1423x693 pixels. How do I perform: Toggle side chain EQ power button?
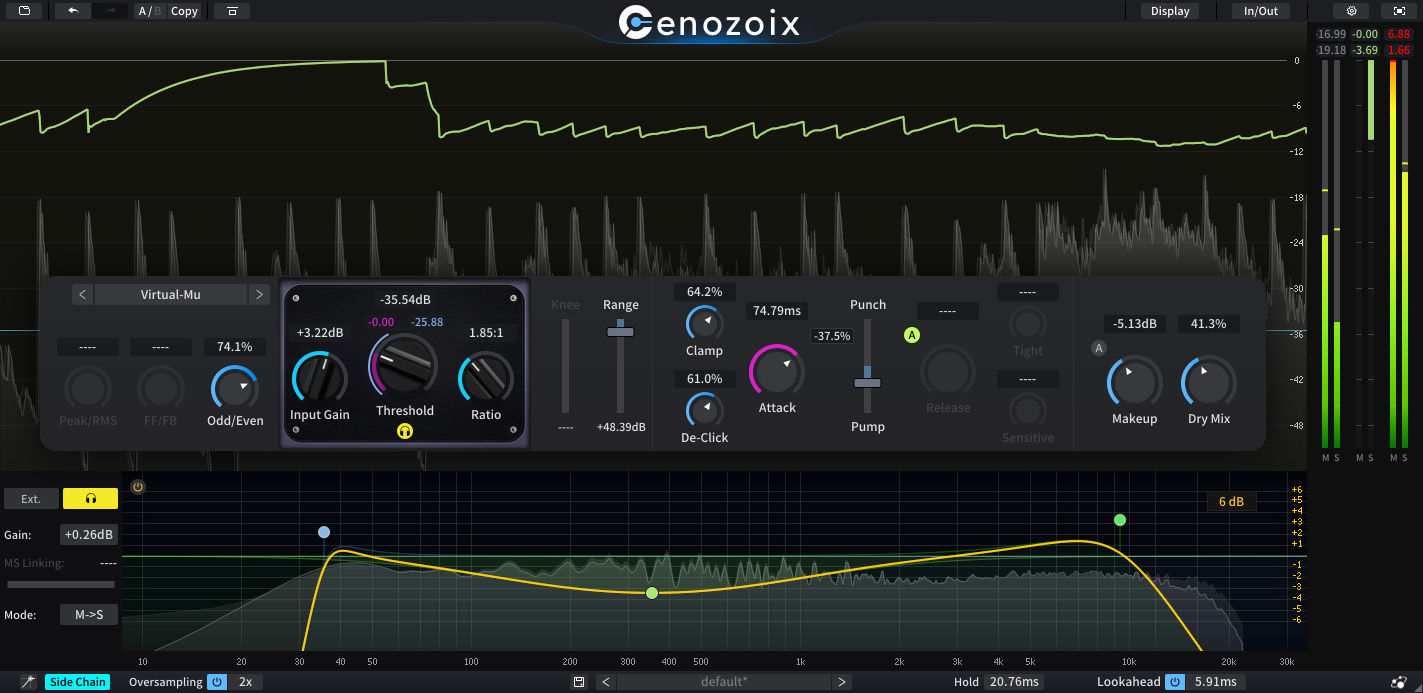point(138,487)
